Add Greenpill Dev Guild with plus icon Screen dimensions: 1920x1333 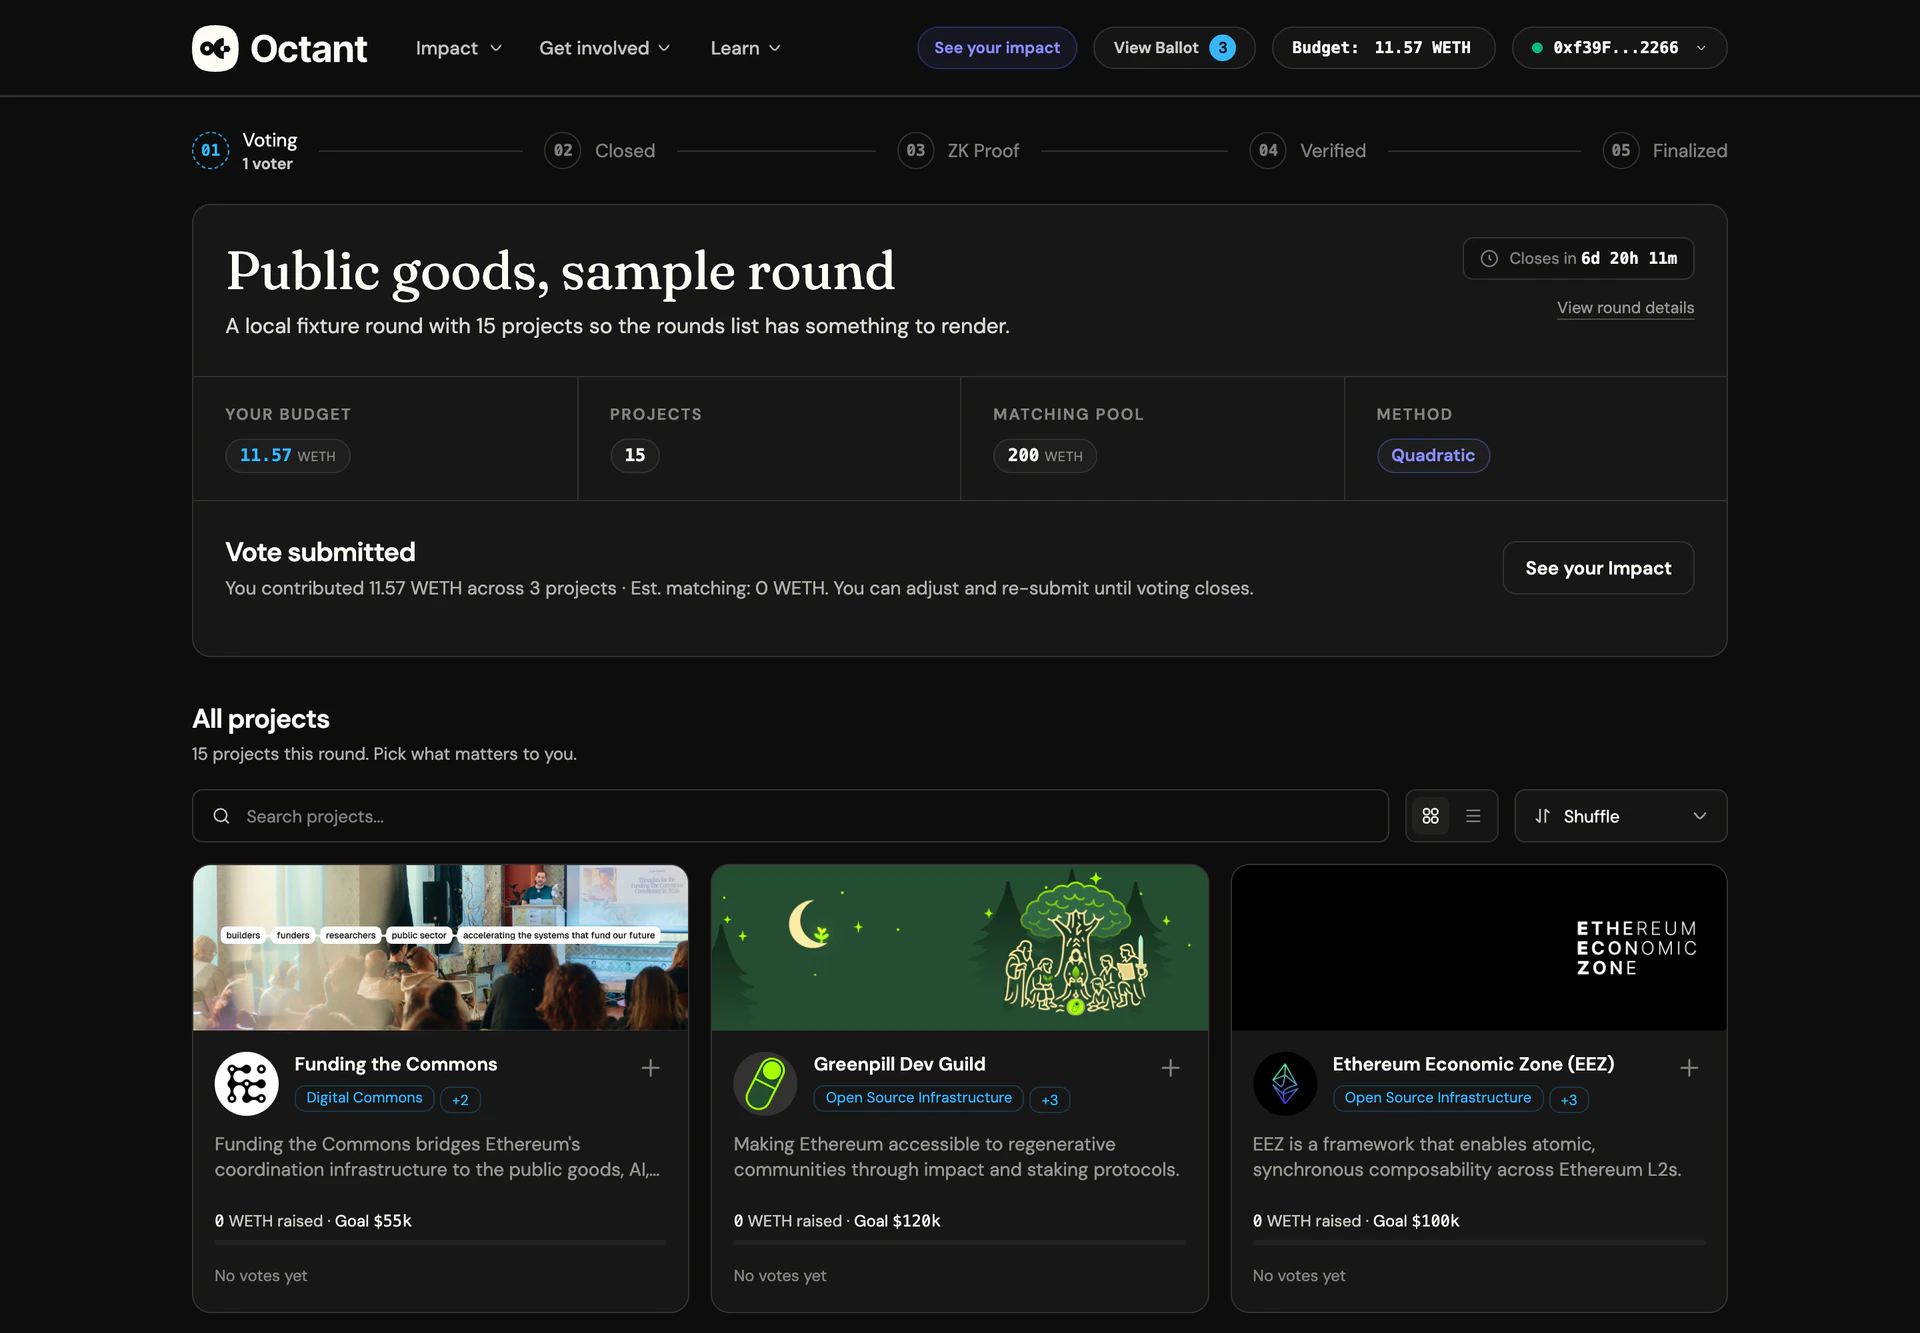coord(1170,1068)
